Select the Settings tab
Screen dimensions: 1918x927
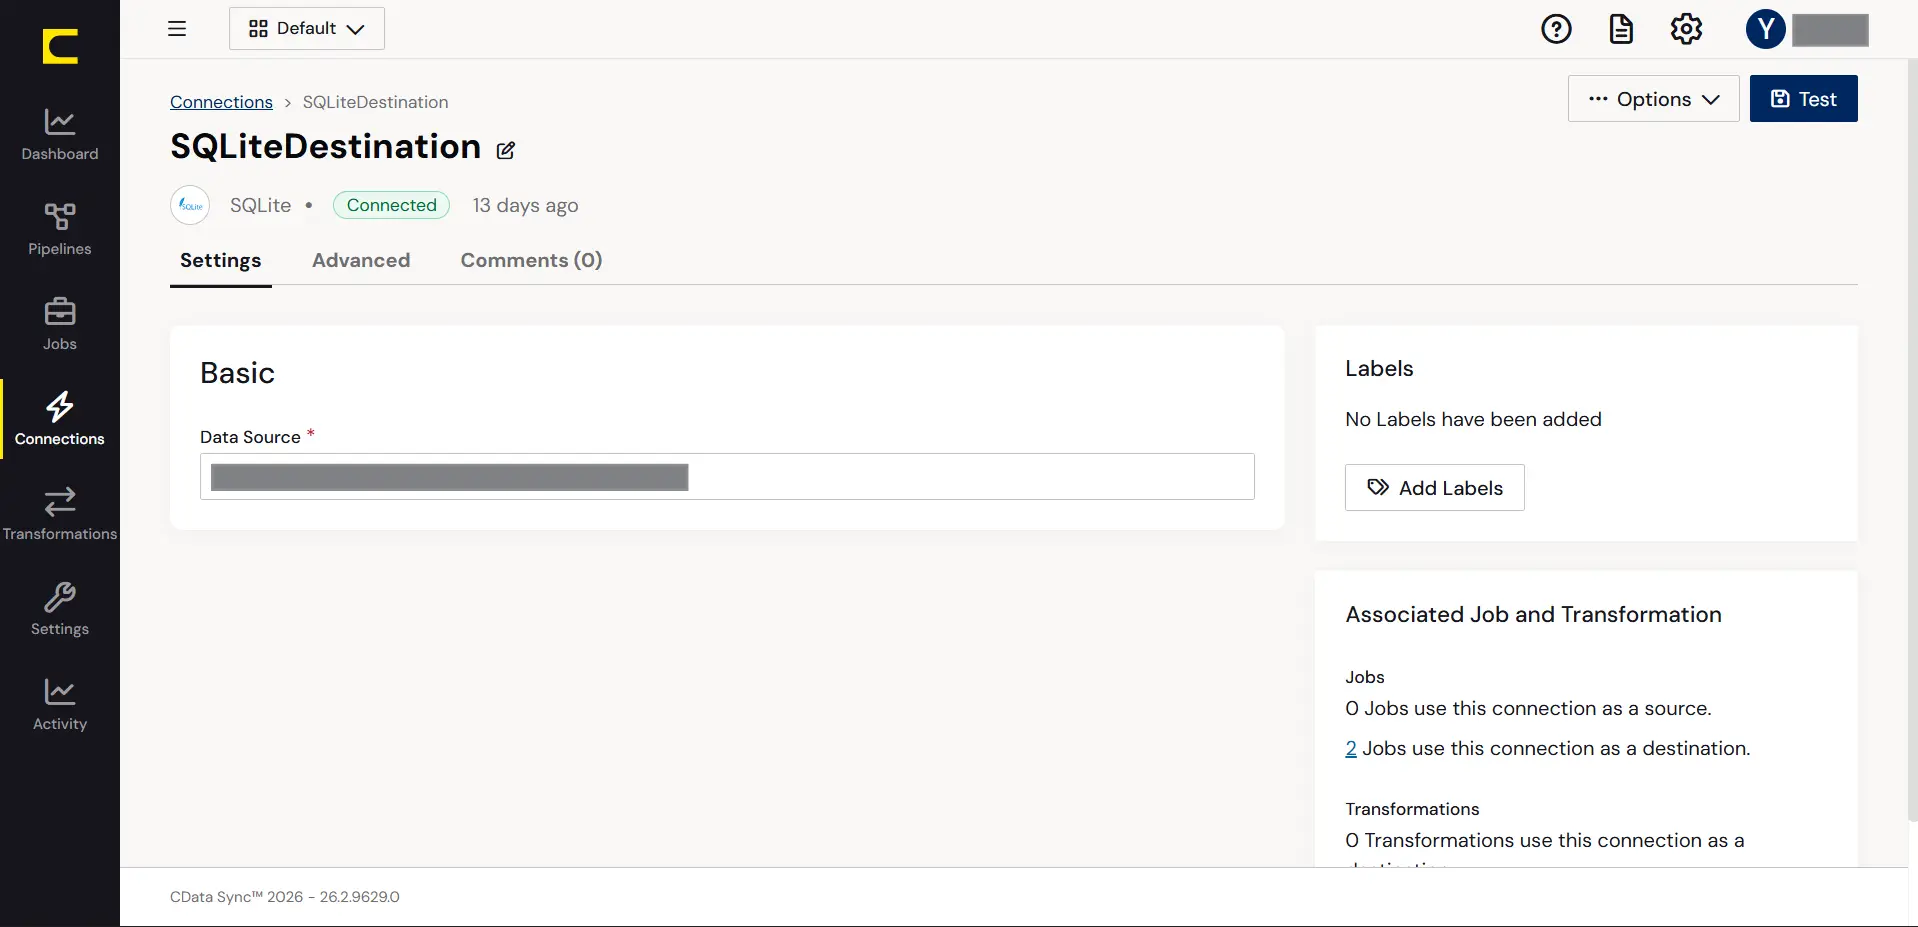click(220, 260)
